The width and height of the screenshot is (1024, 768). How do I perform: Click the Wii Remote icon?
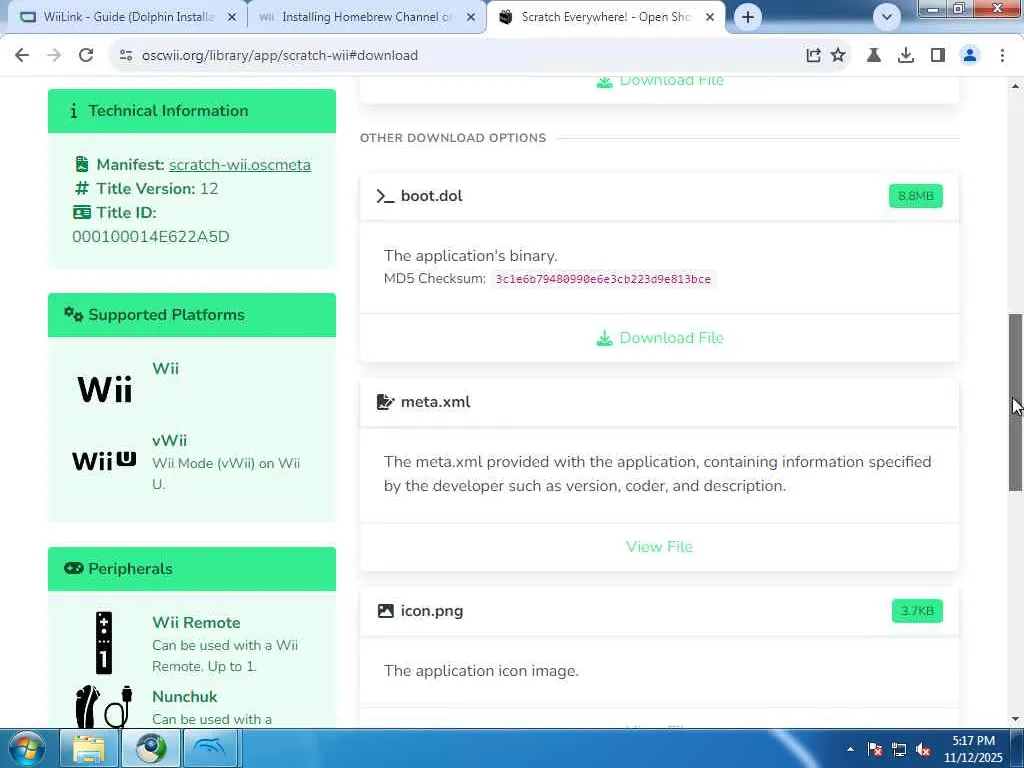click(x=104, y=643)
